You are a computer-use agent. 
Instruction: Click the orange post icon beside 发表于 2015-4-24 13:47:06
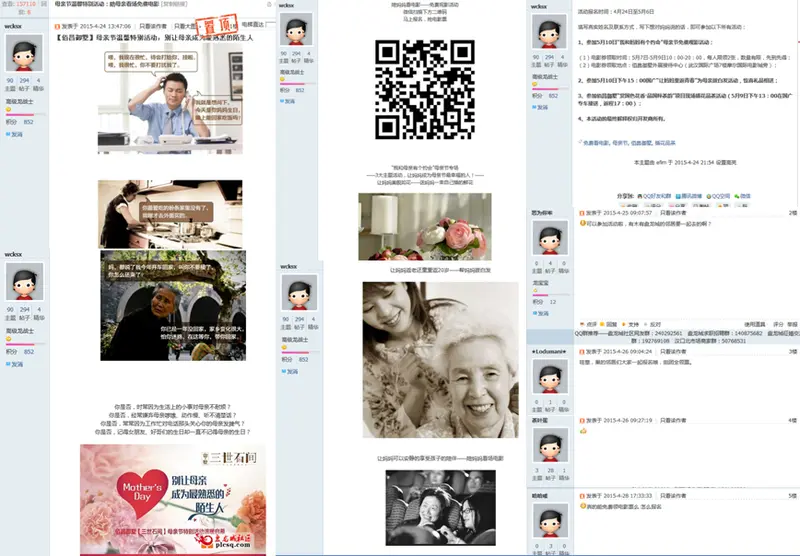[x=57, y=27]
